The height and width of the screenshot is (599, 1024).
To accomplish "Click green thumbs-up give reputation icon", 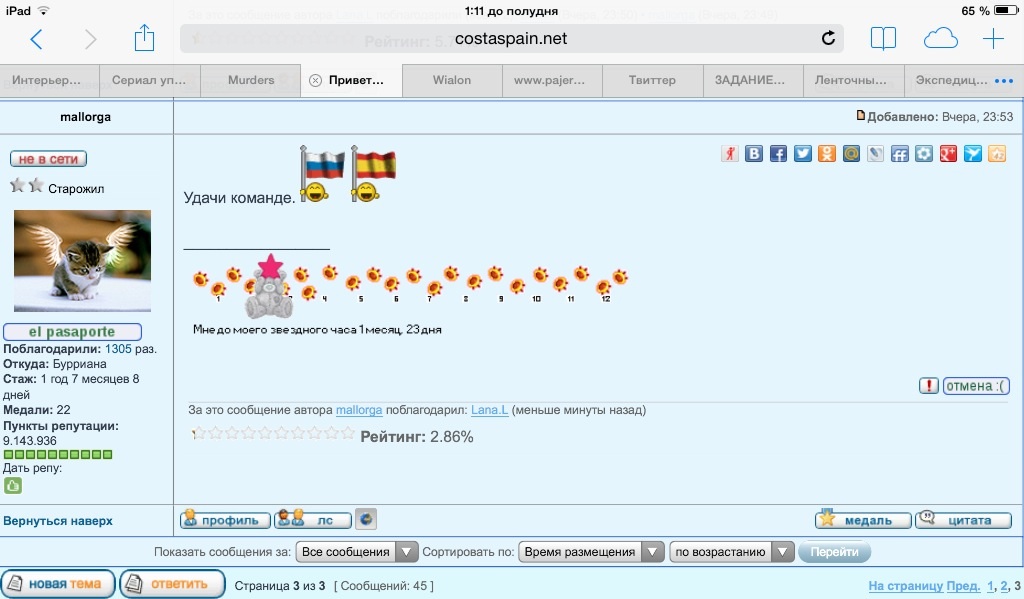I will point(13,486).
